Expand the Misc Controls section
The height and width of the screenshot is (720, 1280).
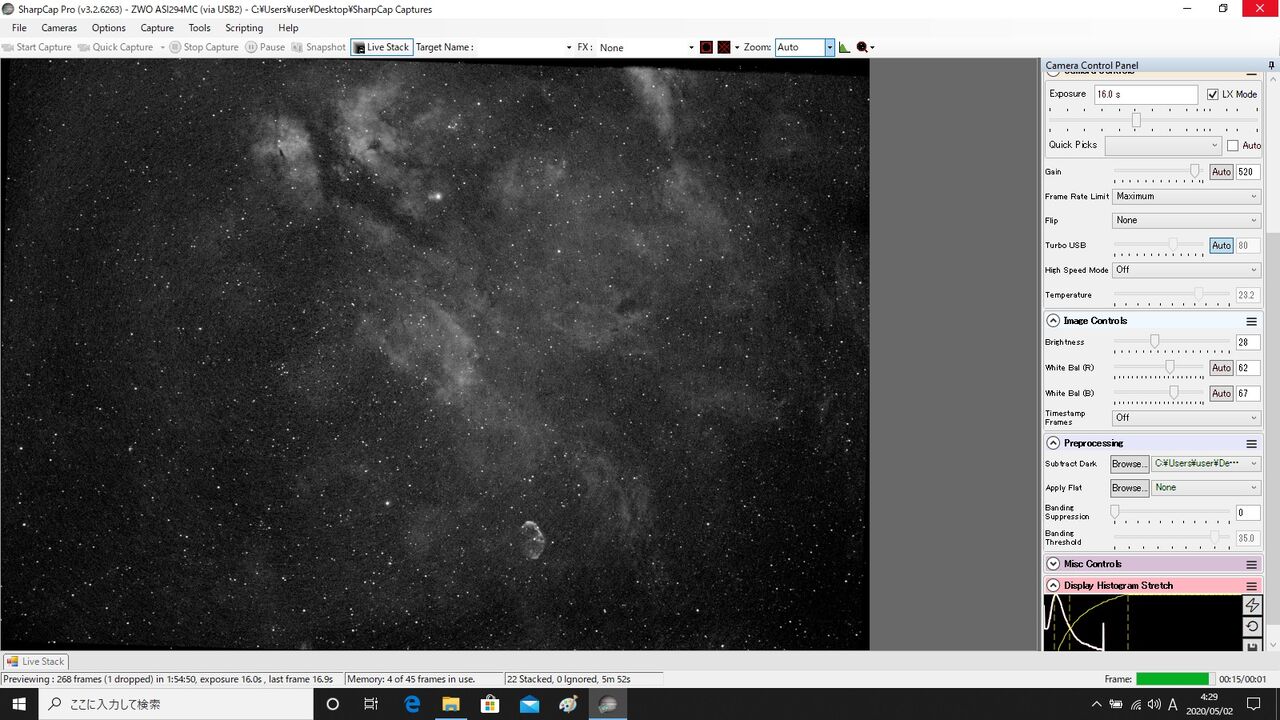[x=1053, y=564]
